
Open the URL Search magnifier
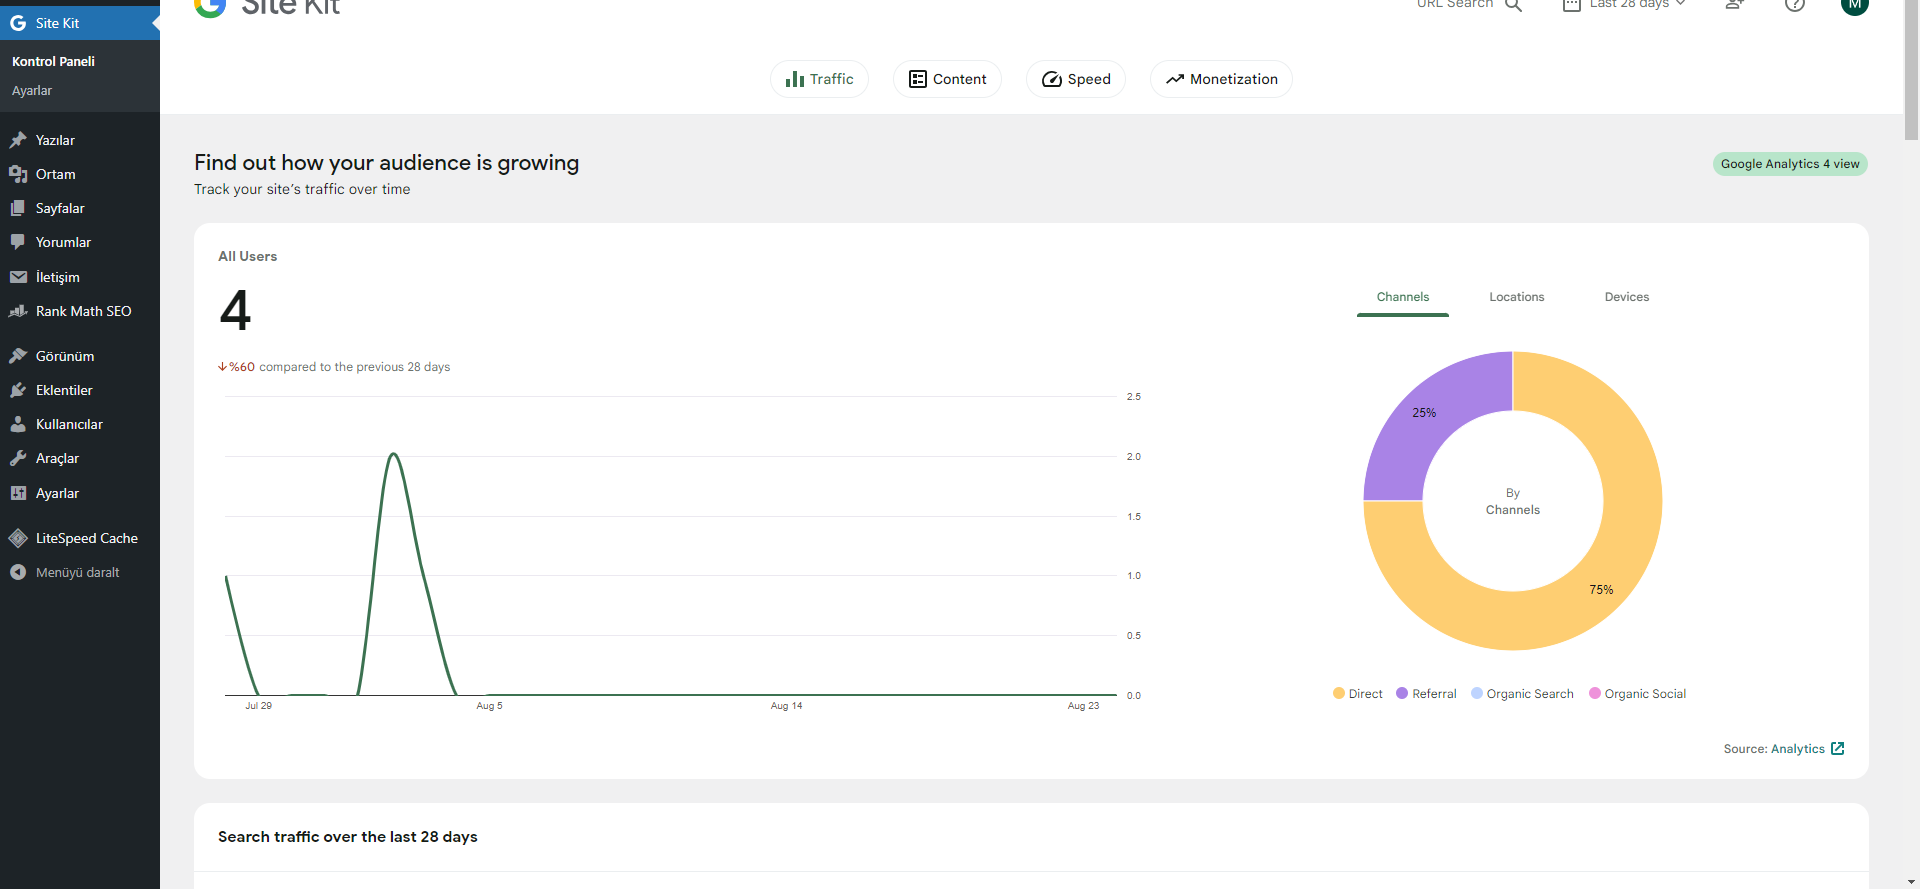point(1513,5)
